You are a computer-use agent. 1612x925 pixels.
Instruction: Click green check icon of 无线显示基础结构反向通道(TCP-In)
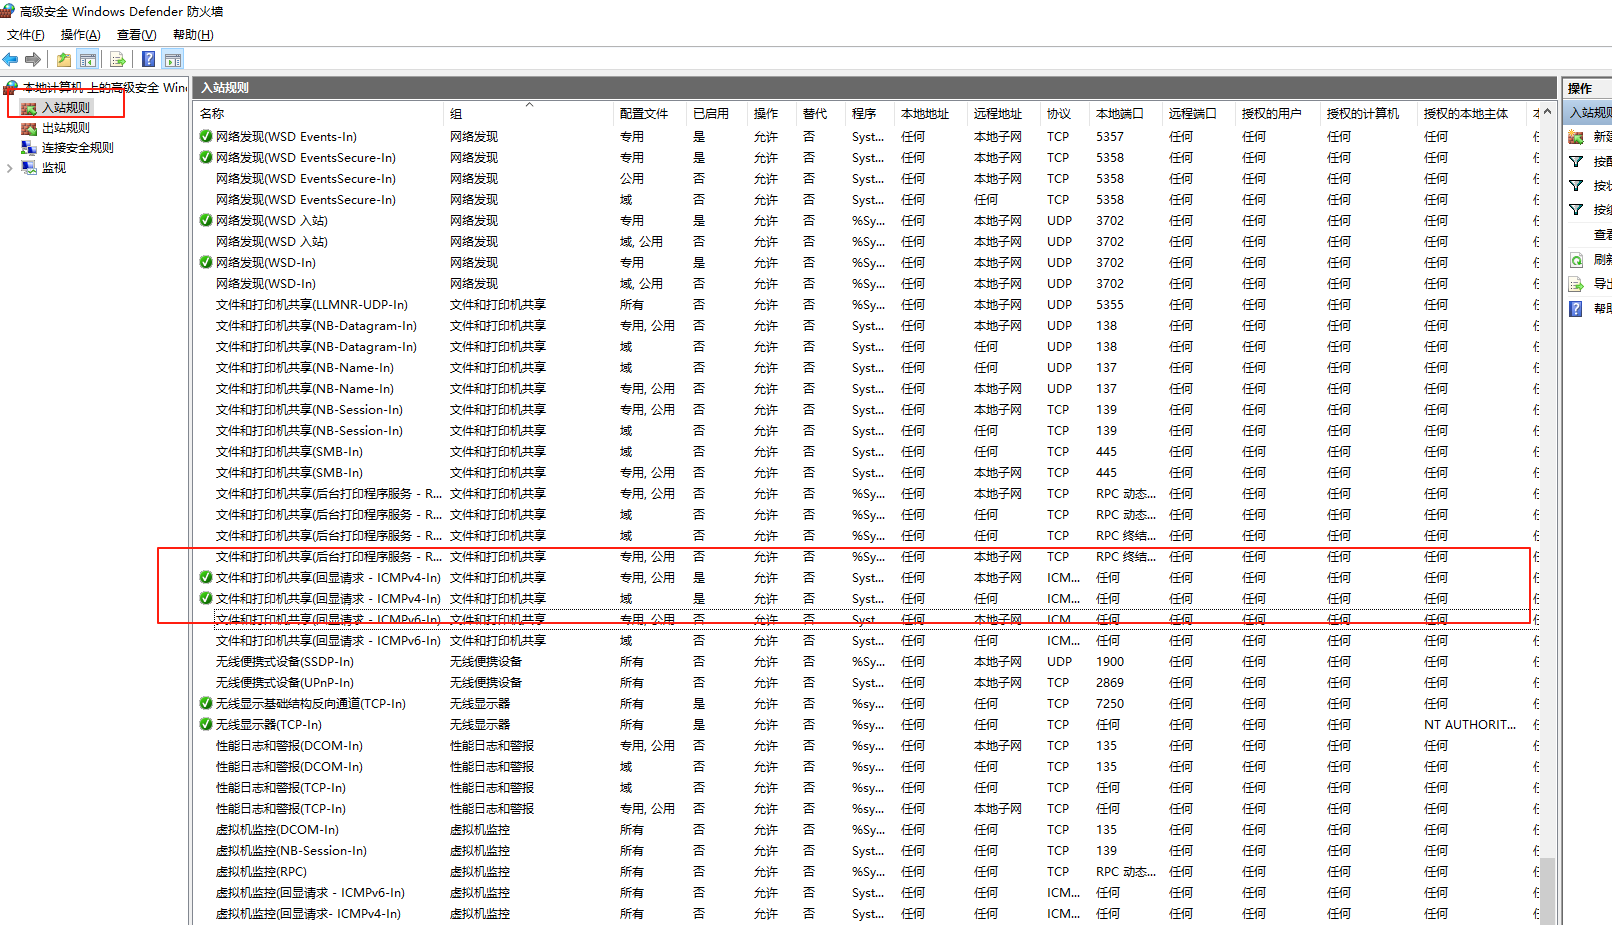click(x=206, y=704)
